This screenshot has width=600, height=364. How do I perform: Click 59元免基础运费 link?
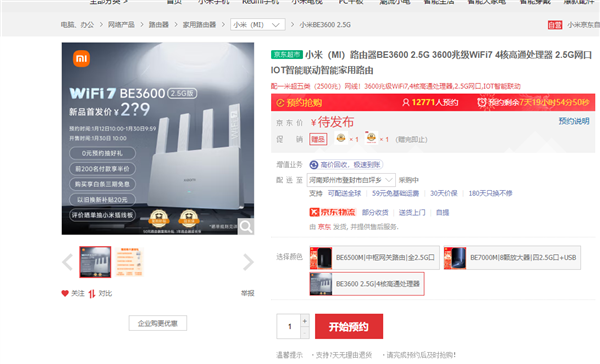click(x=395, y=193)
